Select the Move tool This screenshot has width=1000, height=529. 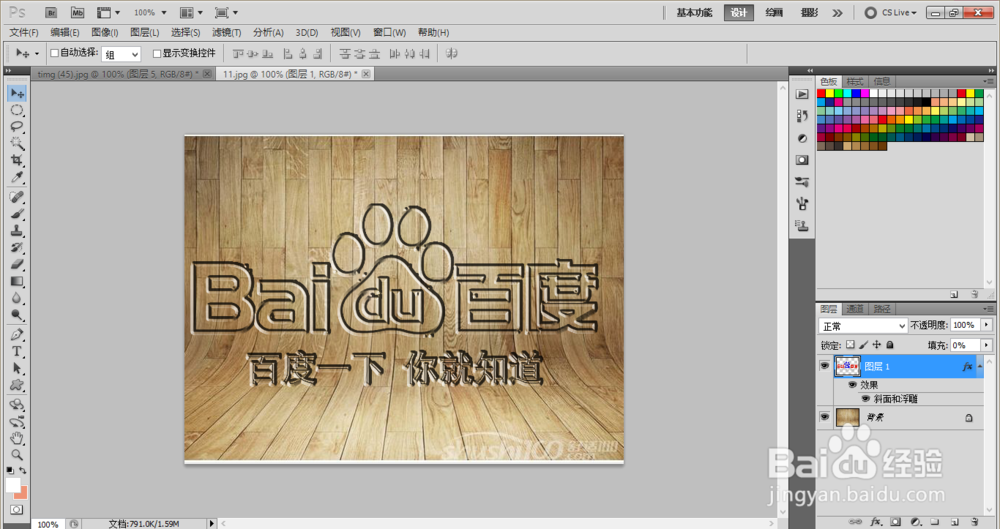17,93
